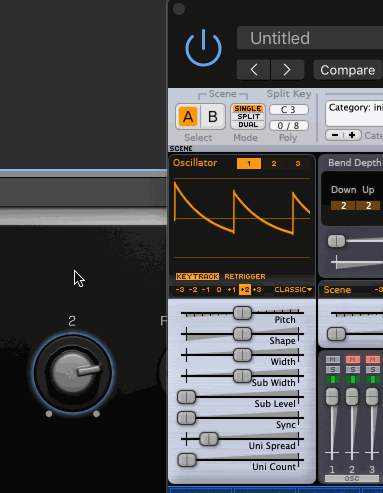Mute oscillator 3 in mixer
The image size is (383, 493).
(x=372, y=359)
